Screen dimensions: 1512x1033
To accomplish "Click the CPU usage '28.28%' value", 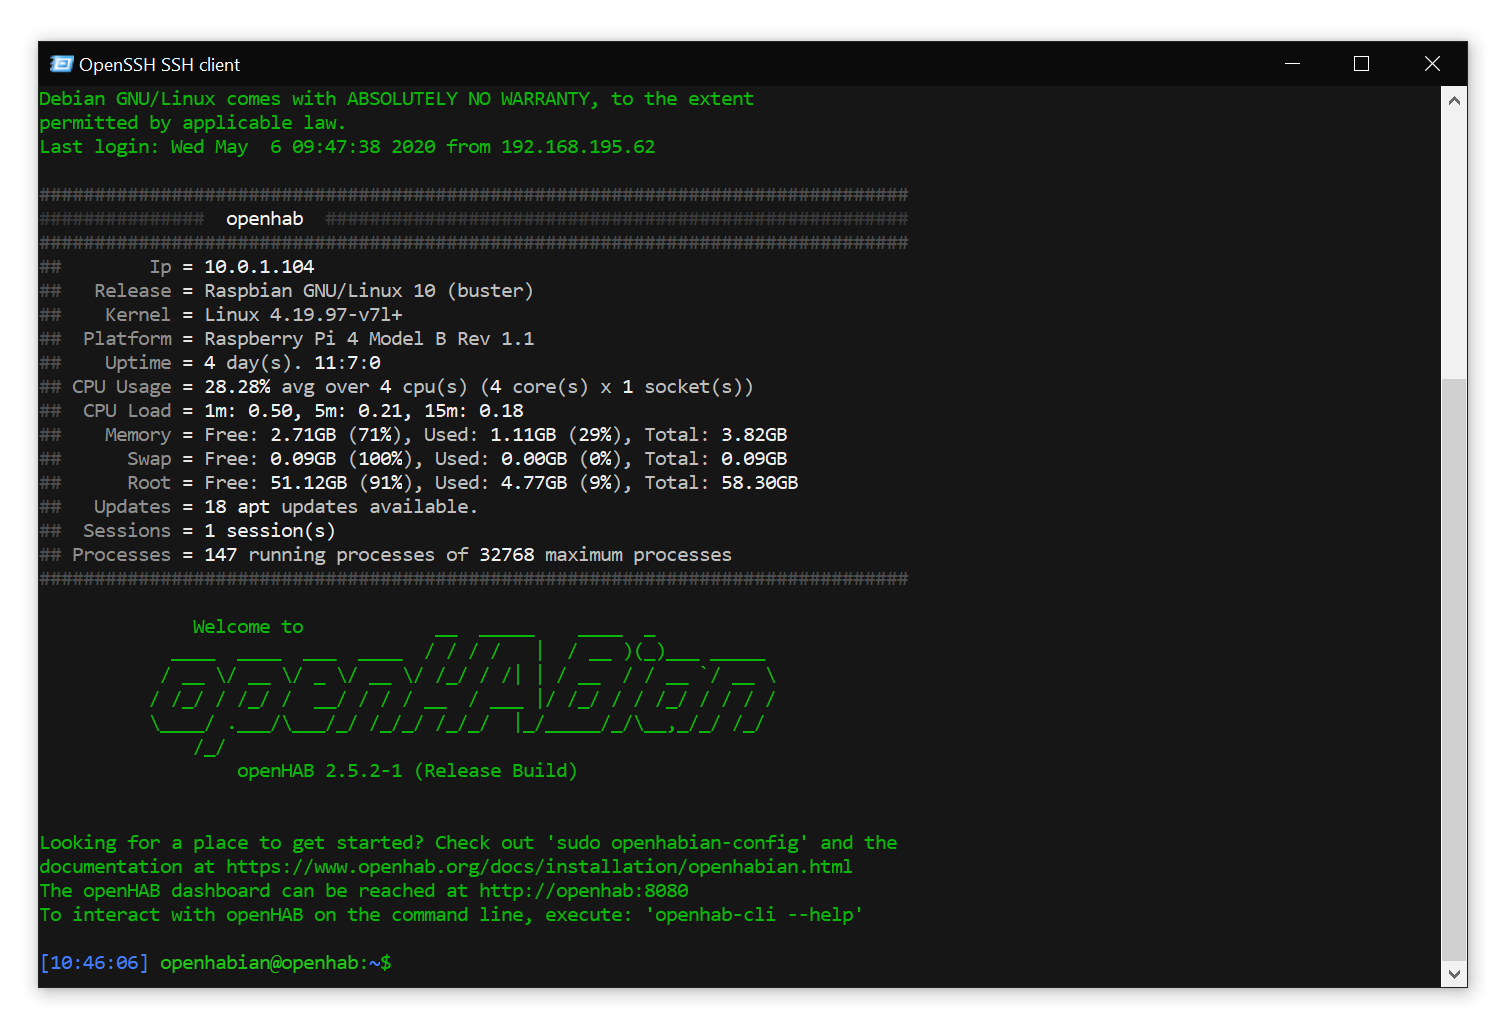I will coord(237,387).
